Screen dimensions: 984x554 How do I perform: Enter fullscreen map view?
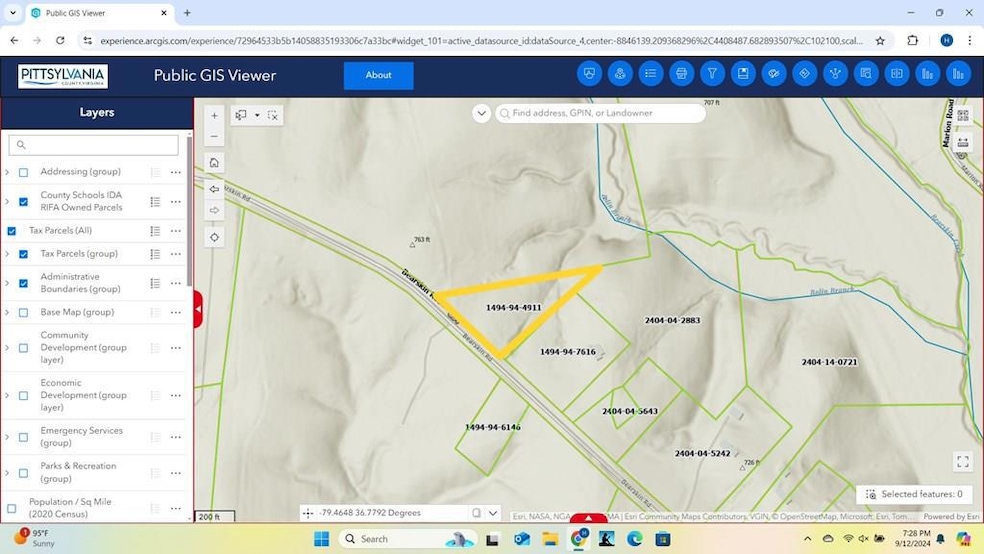coord(962,461)
